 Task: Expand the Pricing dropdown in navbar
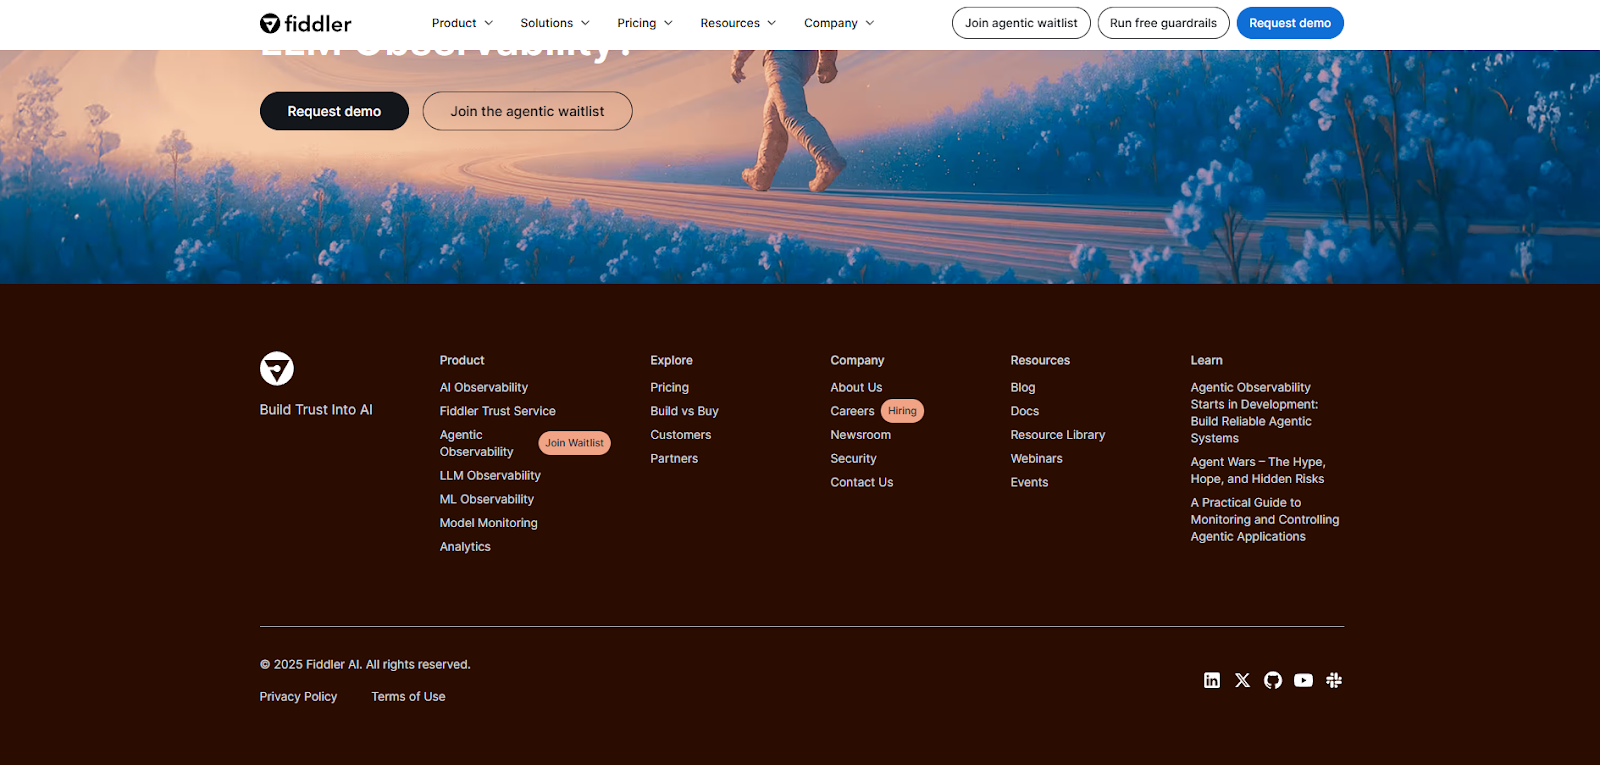pos(645,23)
